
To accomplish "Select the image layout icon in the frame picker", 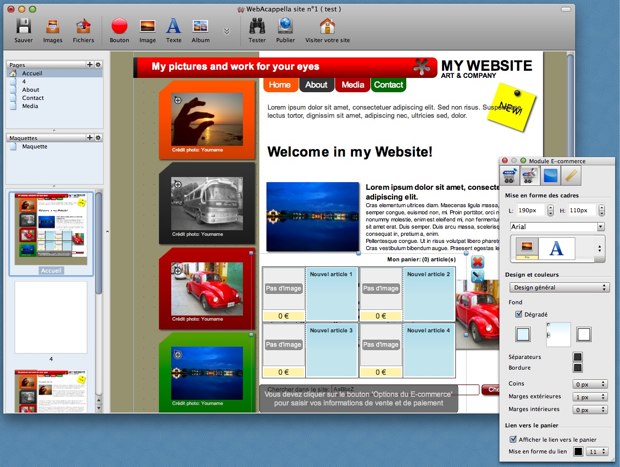I will pos(527,248).
